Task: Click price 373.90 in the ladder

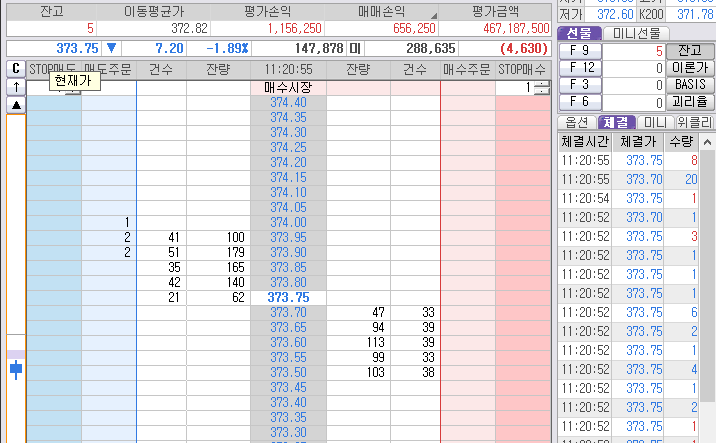Action: (288, 253)
